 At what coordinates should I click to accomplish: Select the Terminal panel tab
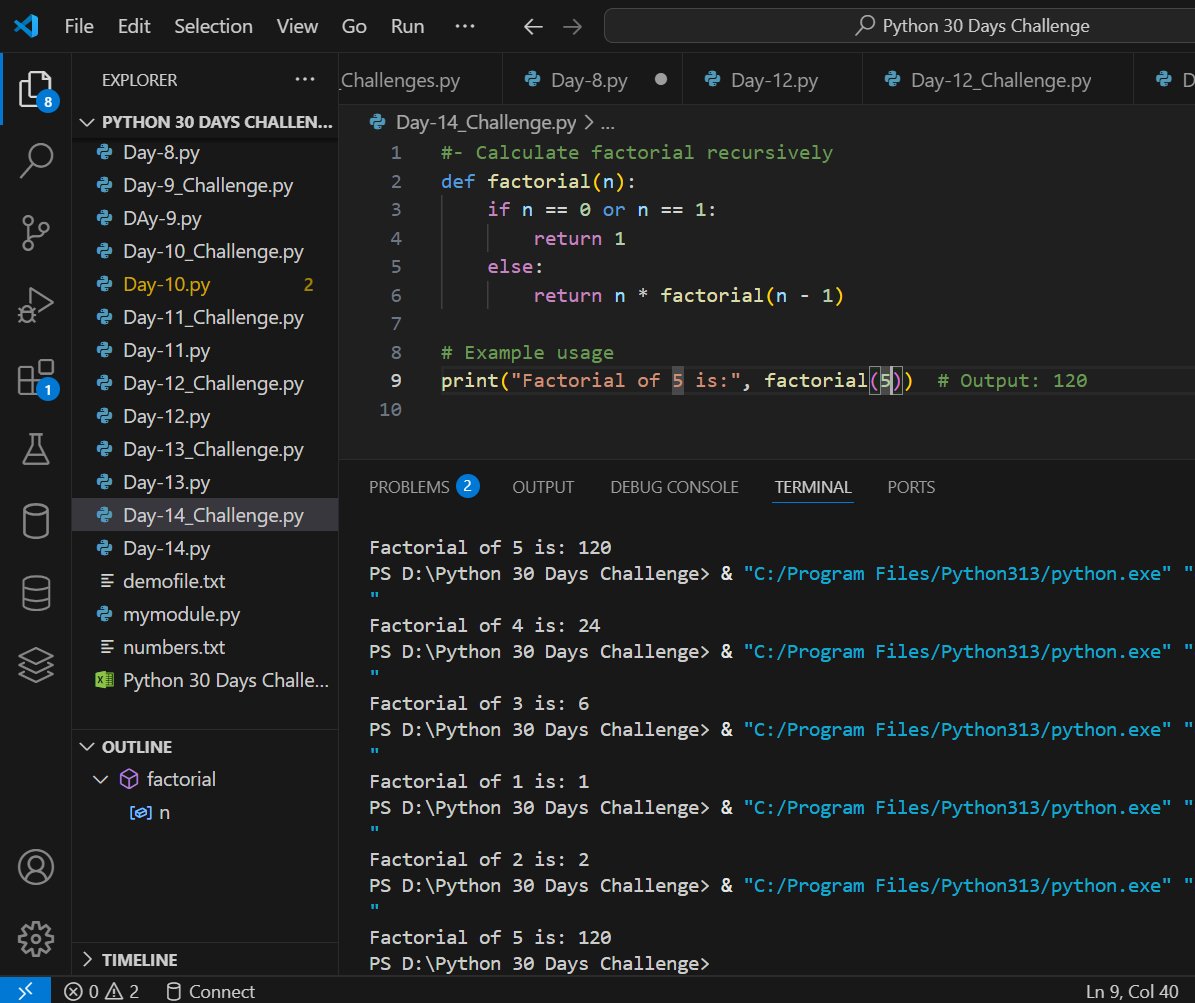[813, 487]
